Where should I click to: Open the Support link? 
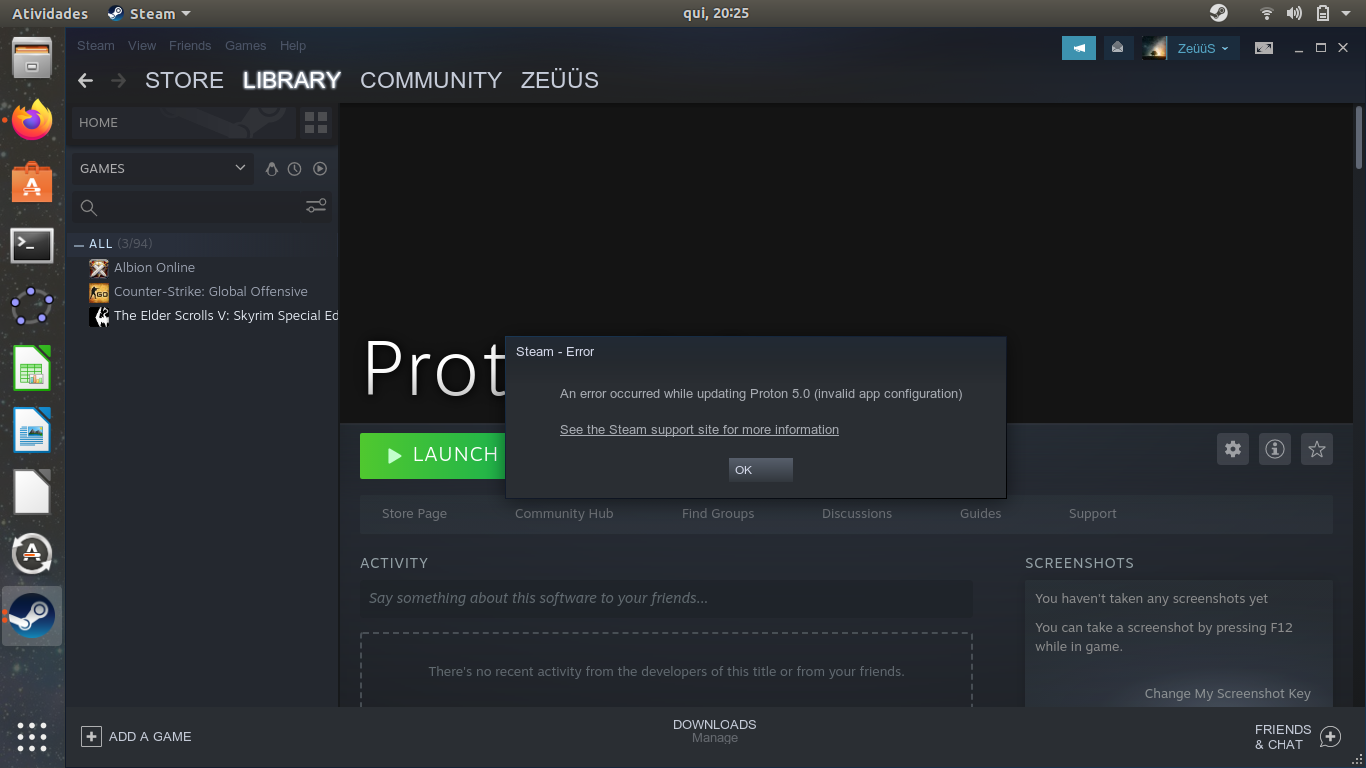[1092, 514]
